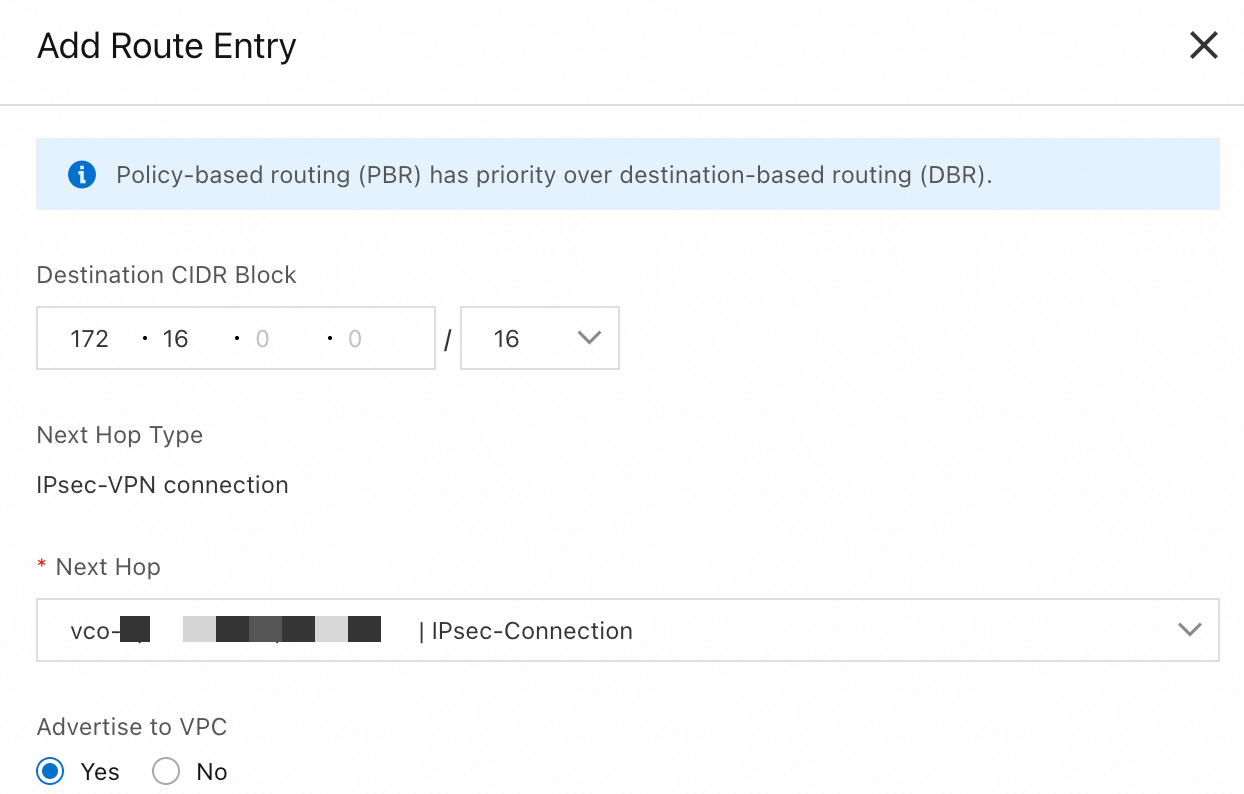Click the first octet field showing 172
This screenshot has height=794, width=1244.
90,339
